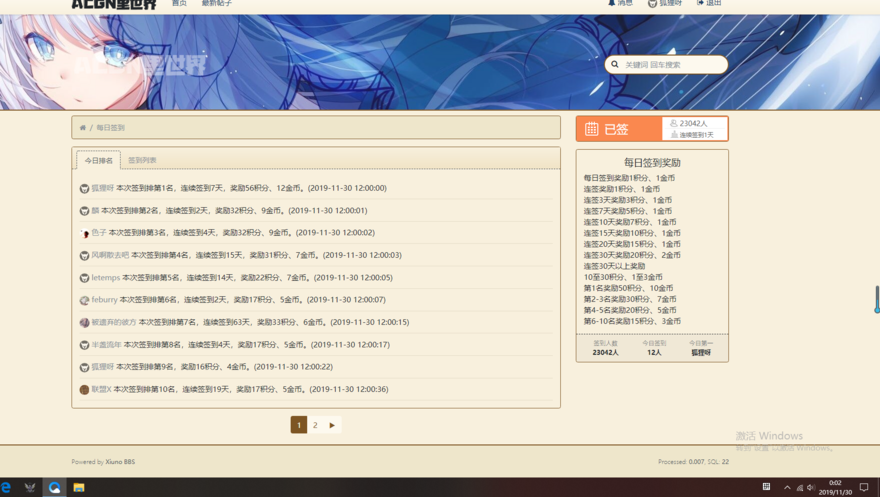
Task: Open user feburry profile link
Action: point(104,300)
